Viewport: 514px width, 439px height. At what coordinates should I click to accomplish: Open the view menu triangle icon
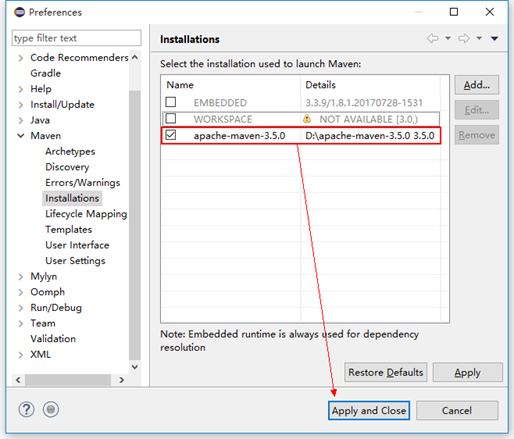(494, 39)
